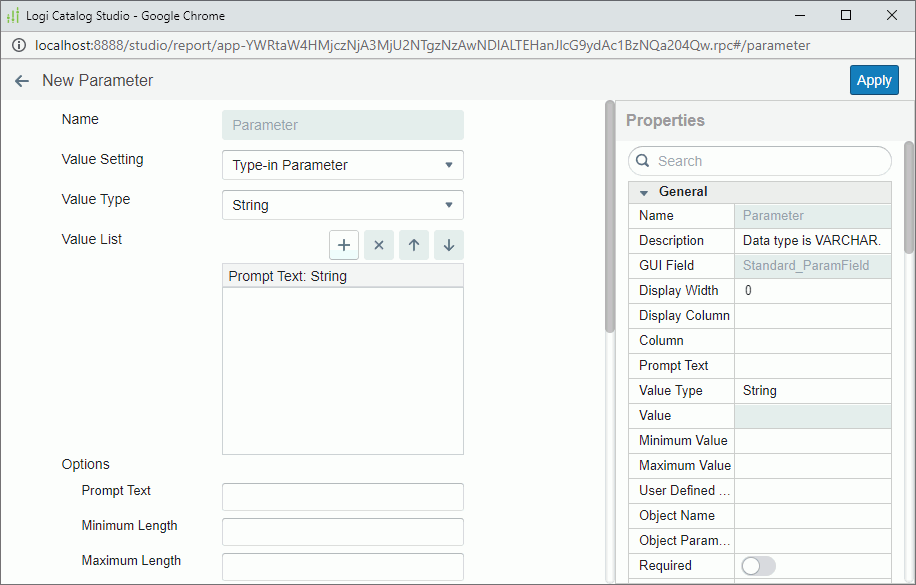
Task: Select the move down arrow icon
Action: (x=448, y=244)
